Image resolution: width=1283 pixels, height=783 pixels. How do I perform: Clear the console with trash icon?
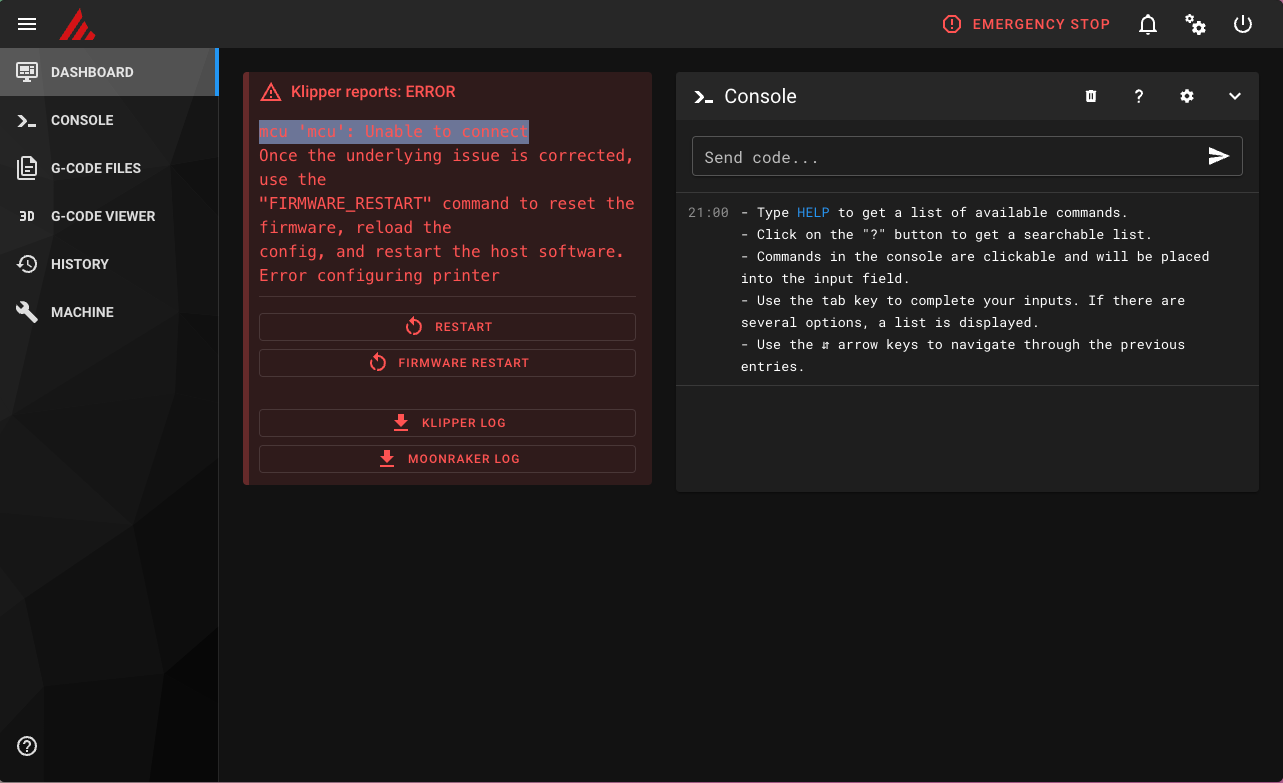click(x=1091, y=96)
